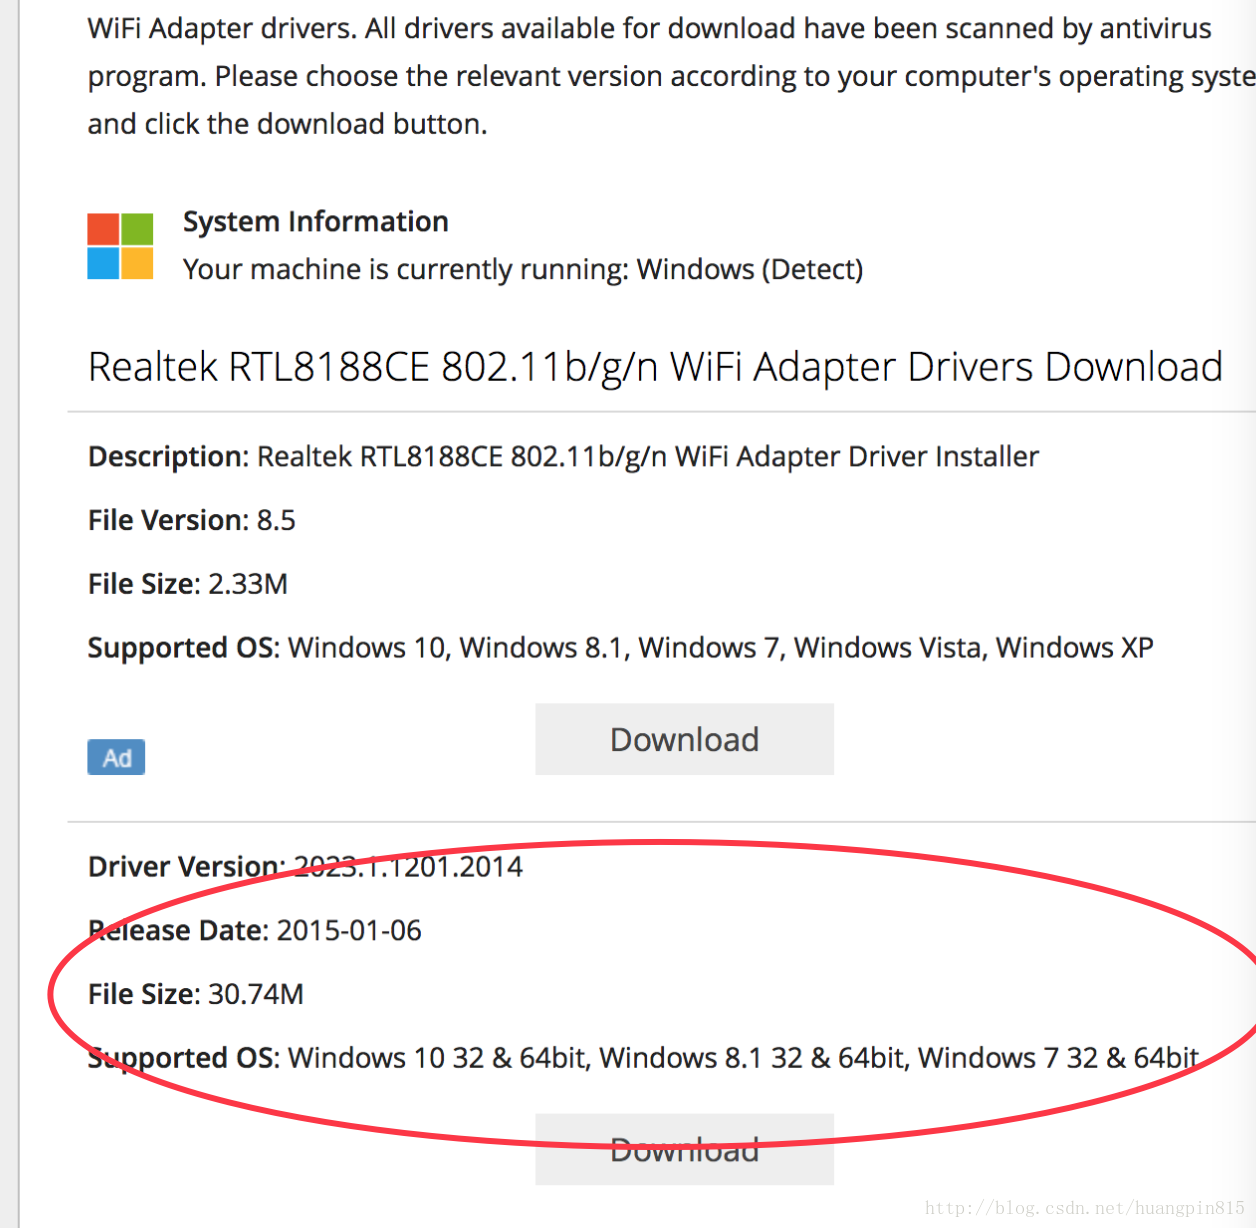The height and width of the screenshot is (1228, 1256).
Task: Click 'and click the download button.' sentence
Action: (287, 124)
